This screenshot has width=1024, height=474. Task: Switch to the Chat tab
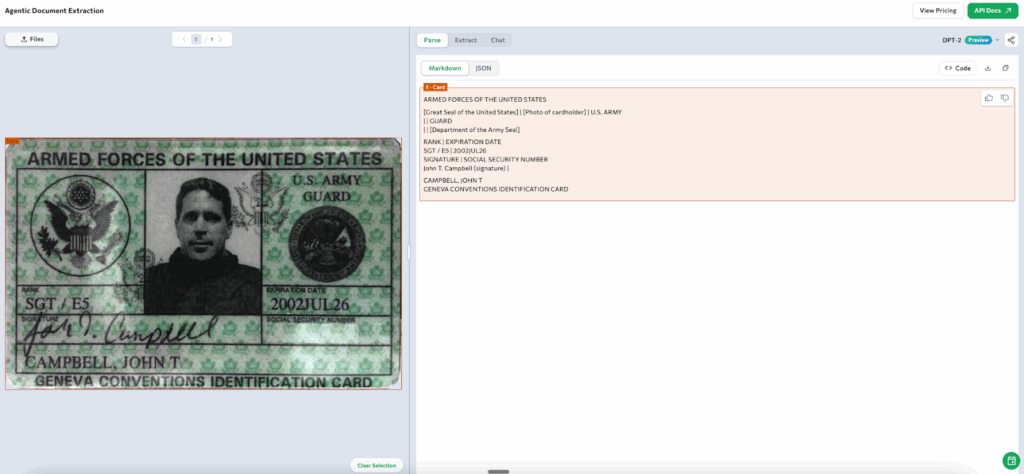click(x=497, y=40)
